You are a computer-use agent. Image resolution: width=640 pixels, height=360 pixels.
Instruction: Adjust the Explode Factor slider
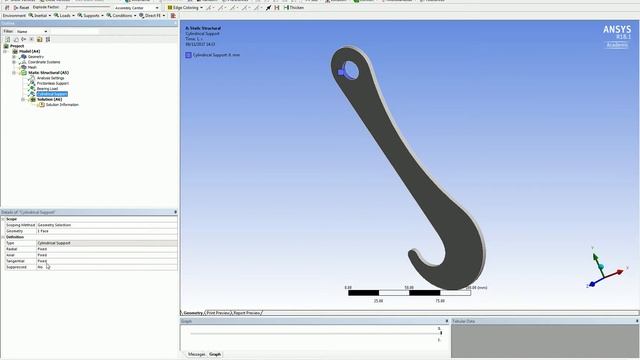(x=87, y=7)
